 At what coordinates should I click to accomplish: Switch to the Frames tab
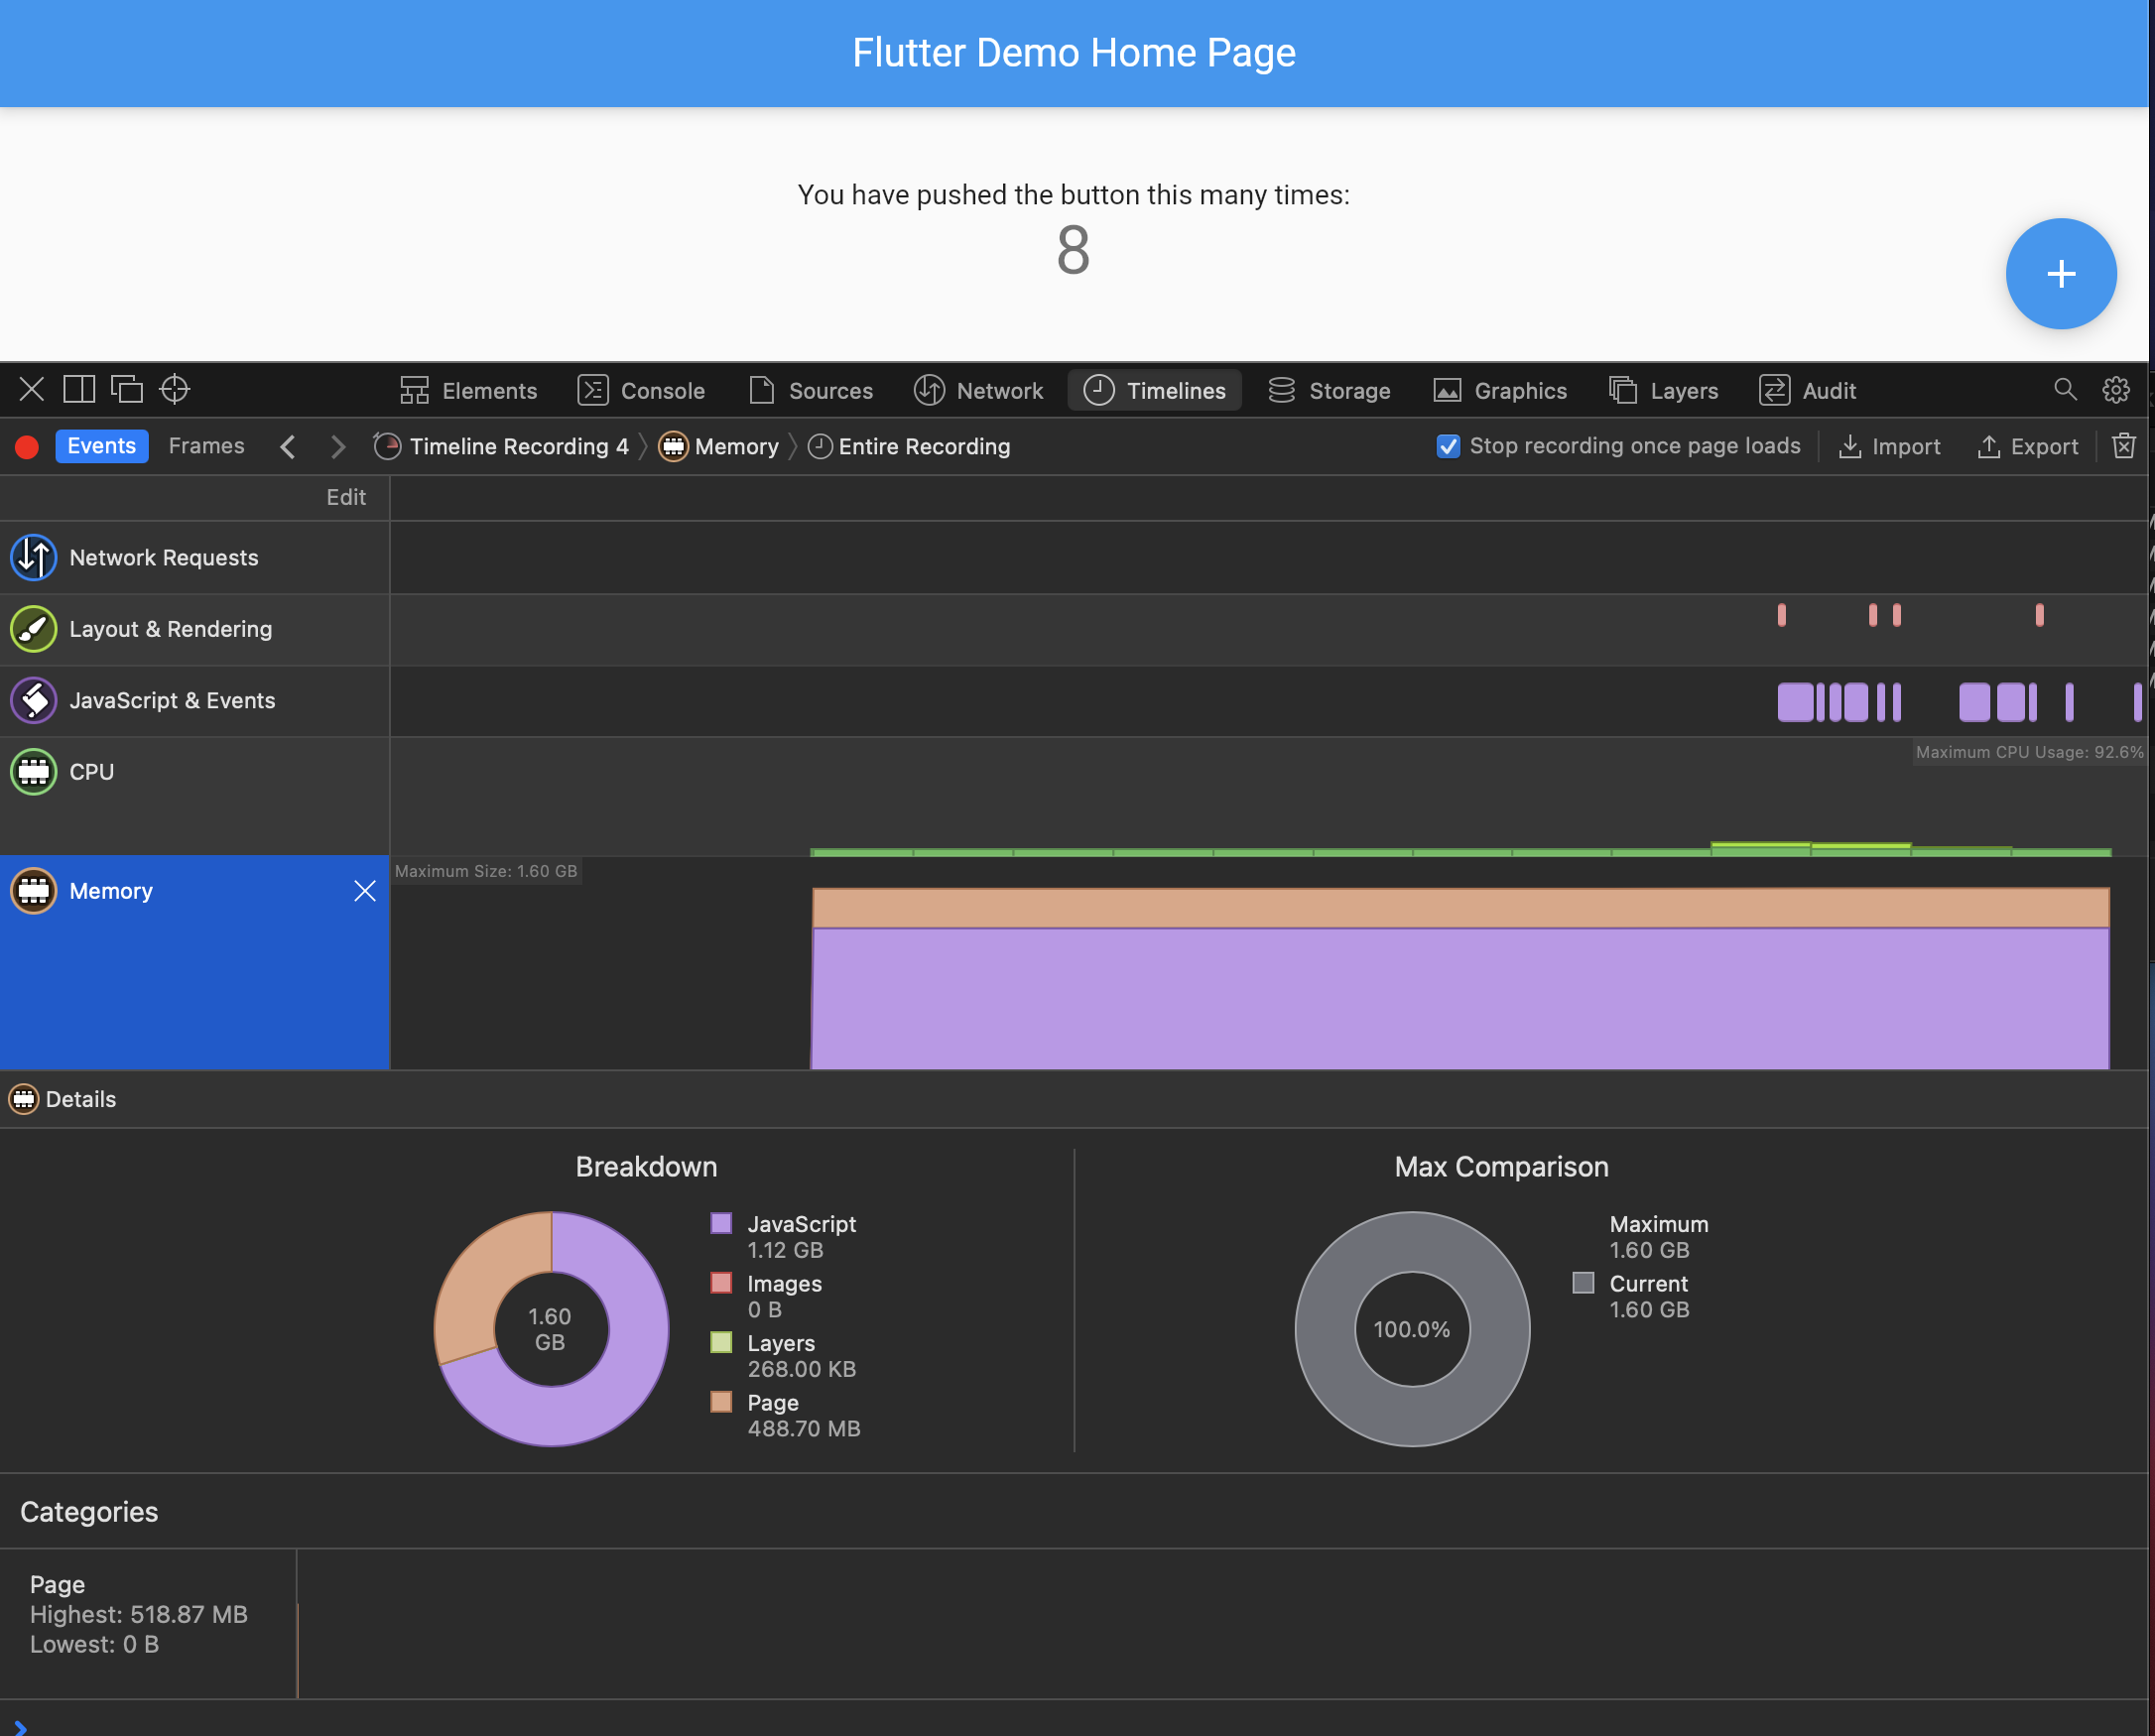click(x=206, y=446)
